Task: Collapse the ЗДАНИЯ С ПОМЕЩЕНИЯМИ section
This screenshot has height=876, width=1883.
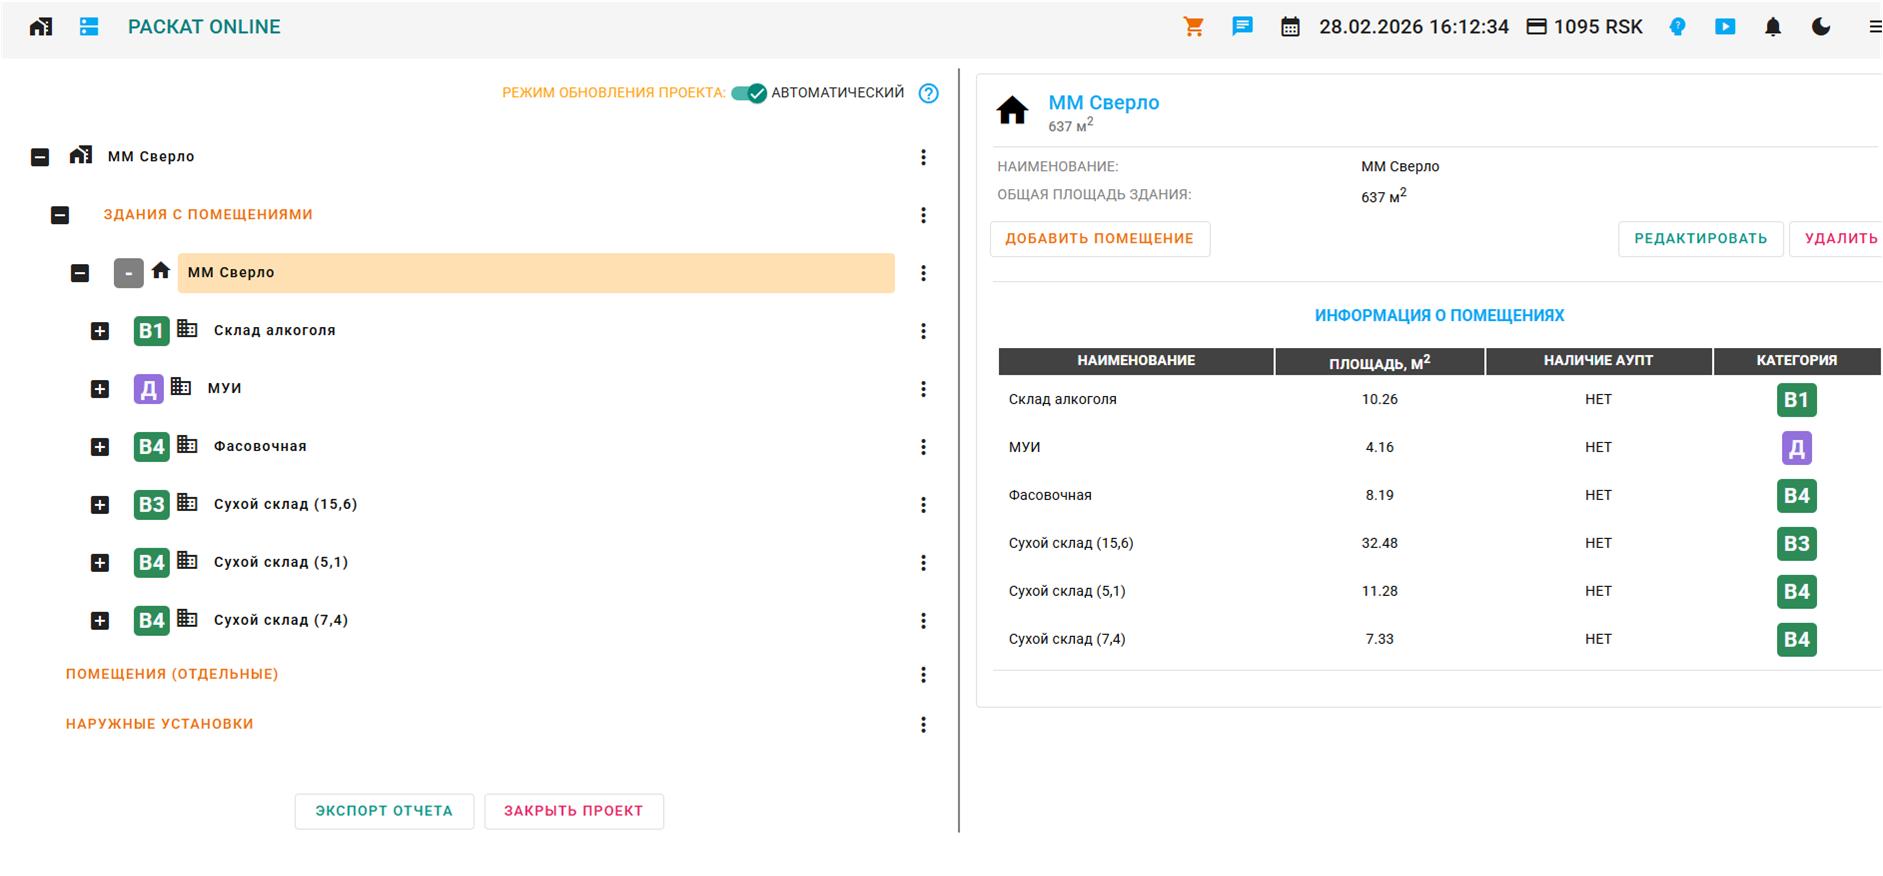Action: 60,215
